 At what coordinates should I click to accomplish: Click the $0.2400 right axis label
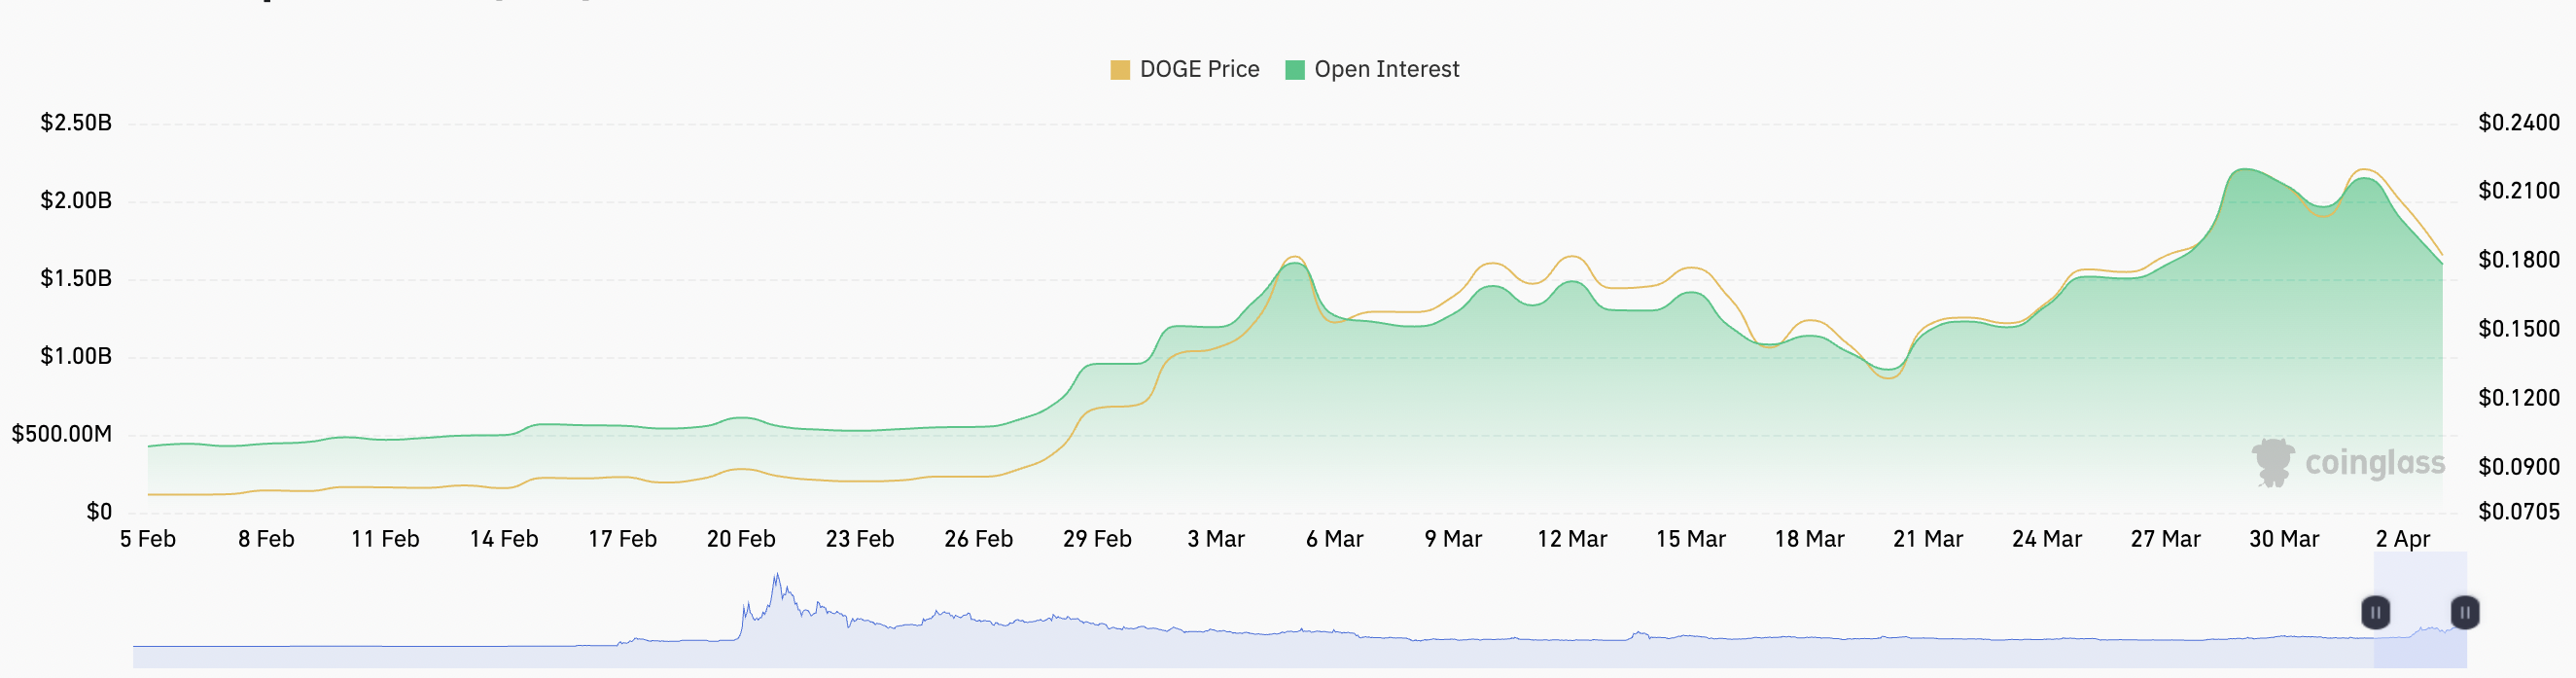2518,123
